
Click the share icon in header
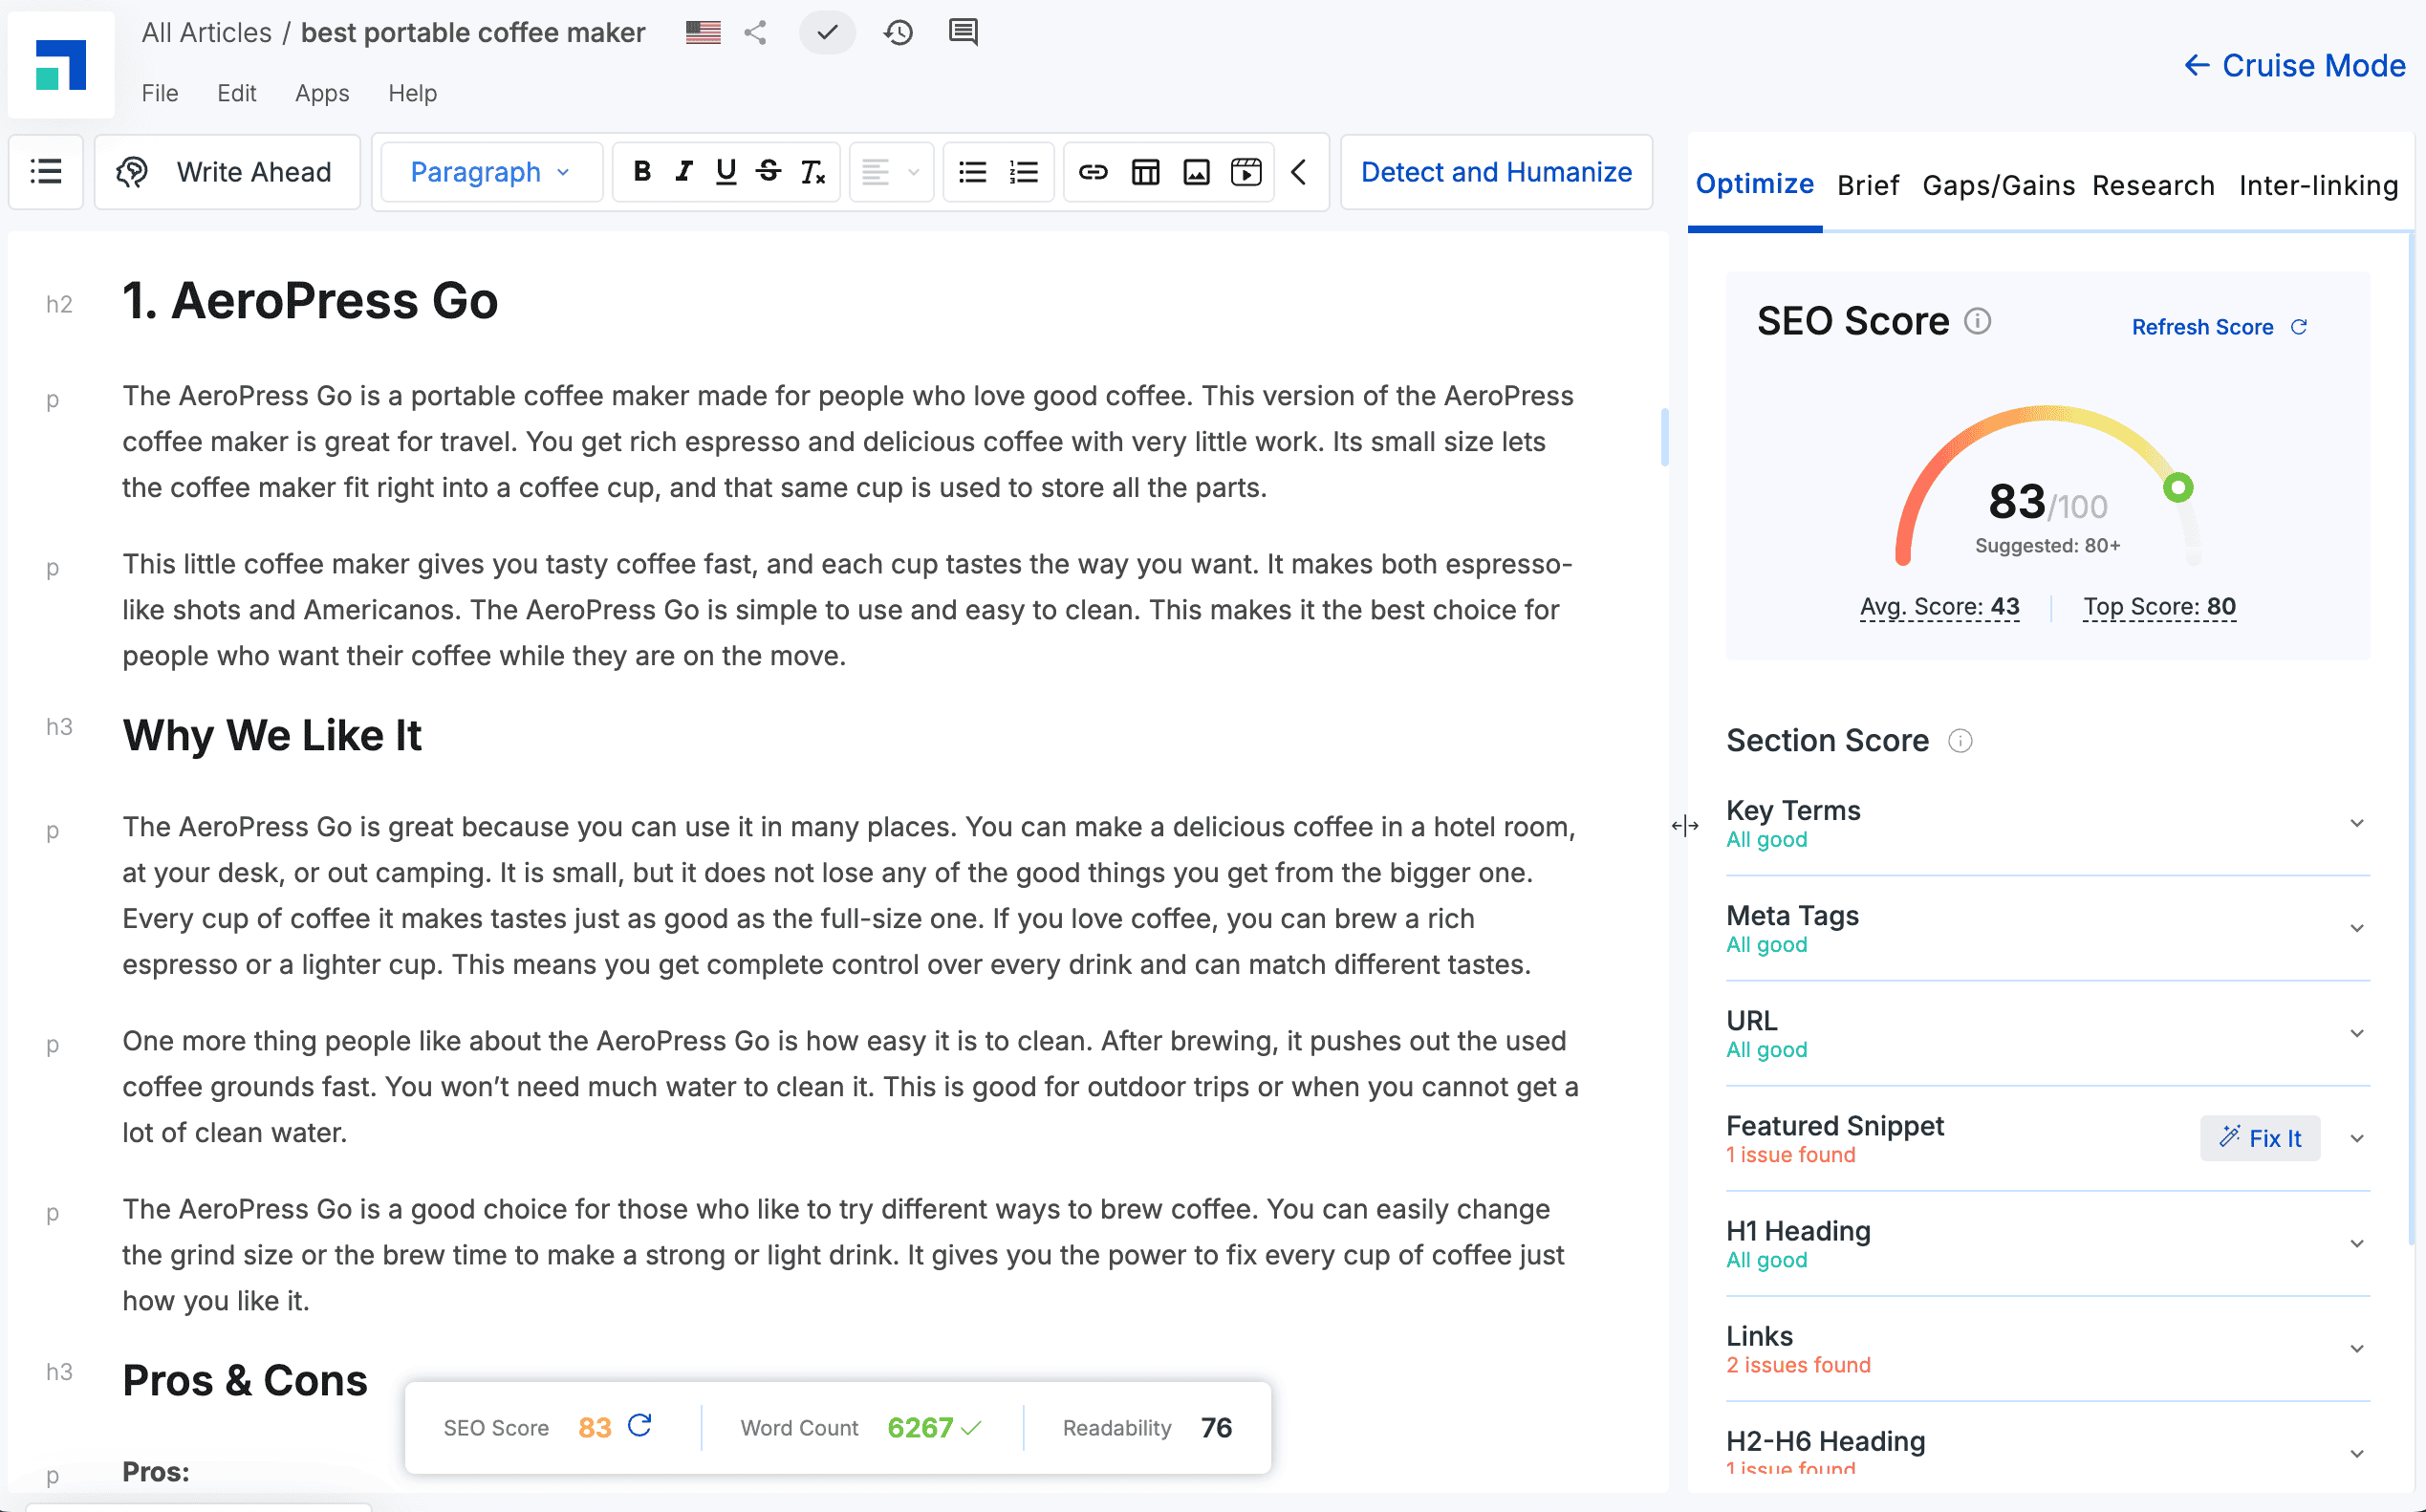pos(756,33)
